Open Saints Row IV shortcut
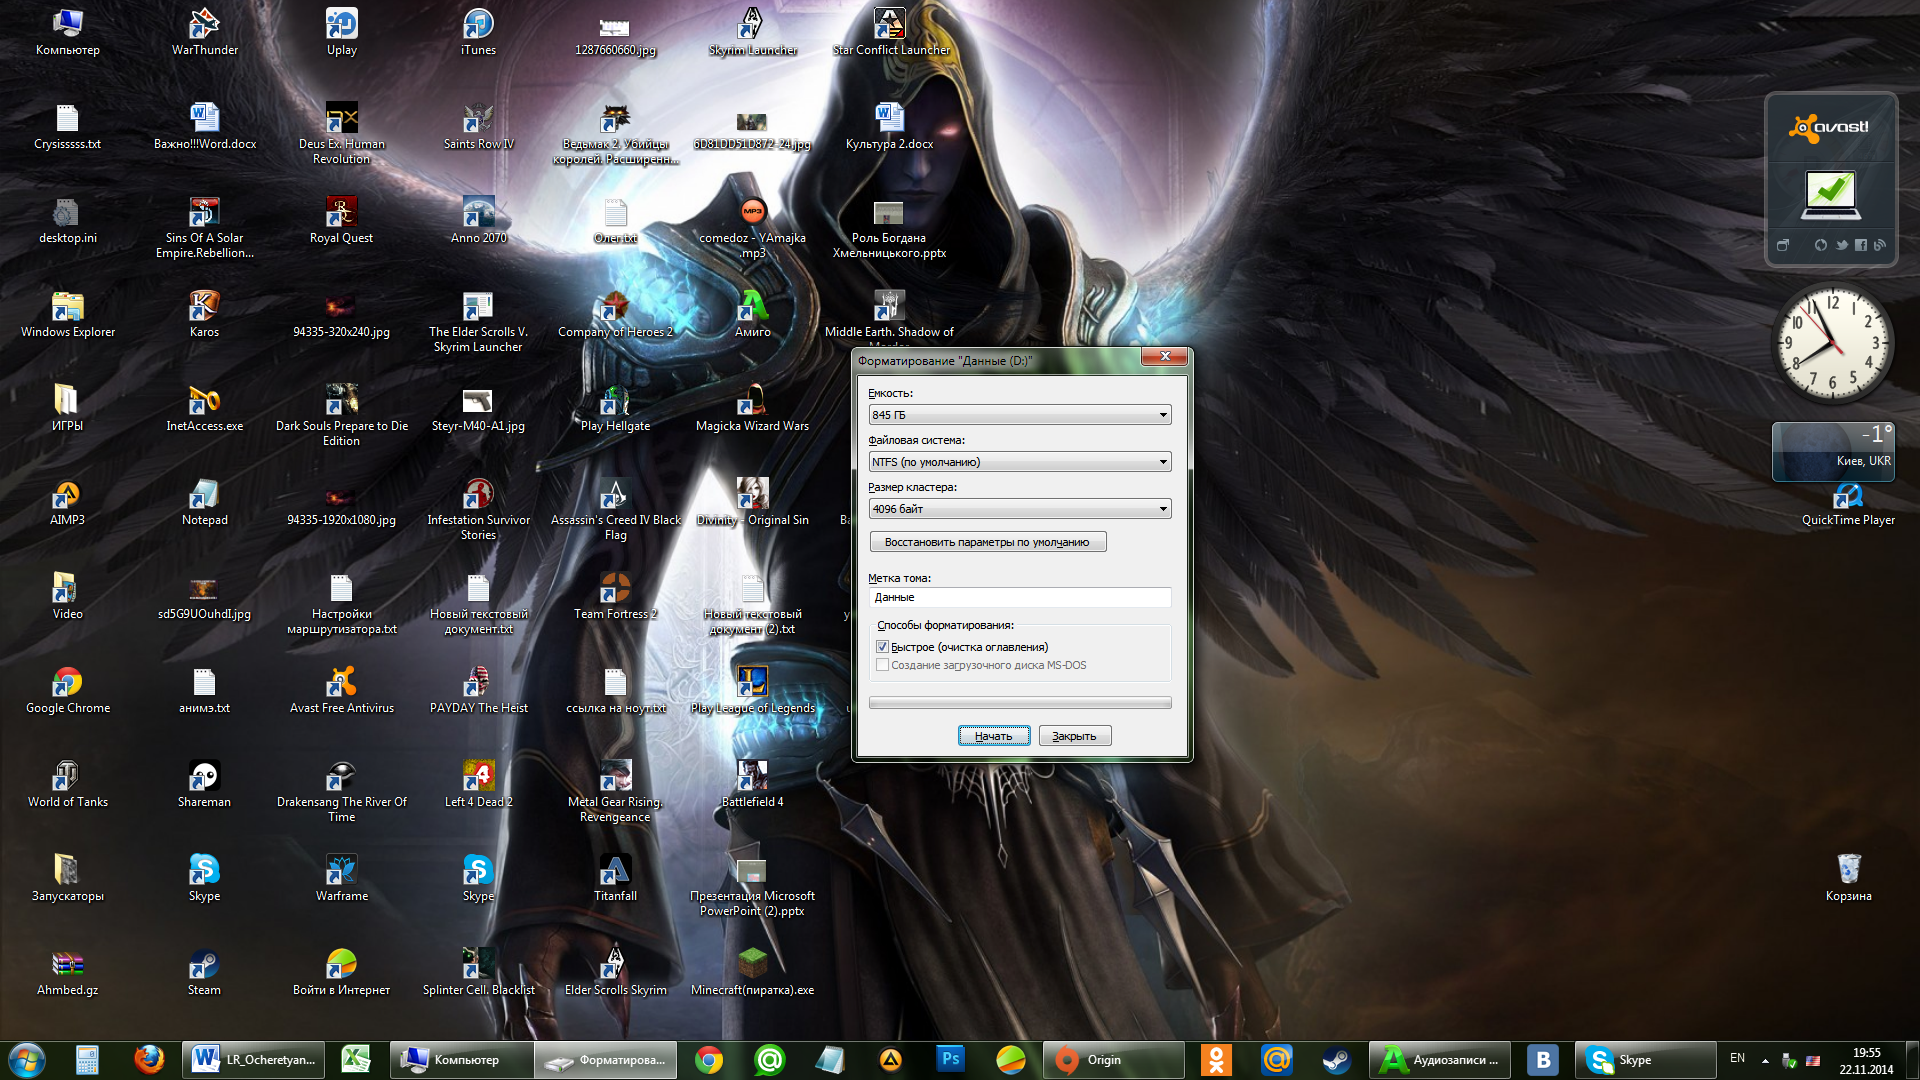 [478, 126]
